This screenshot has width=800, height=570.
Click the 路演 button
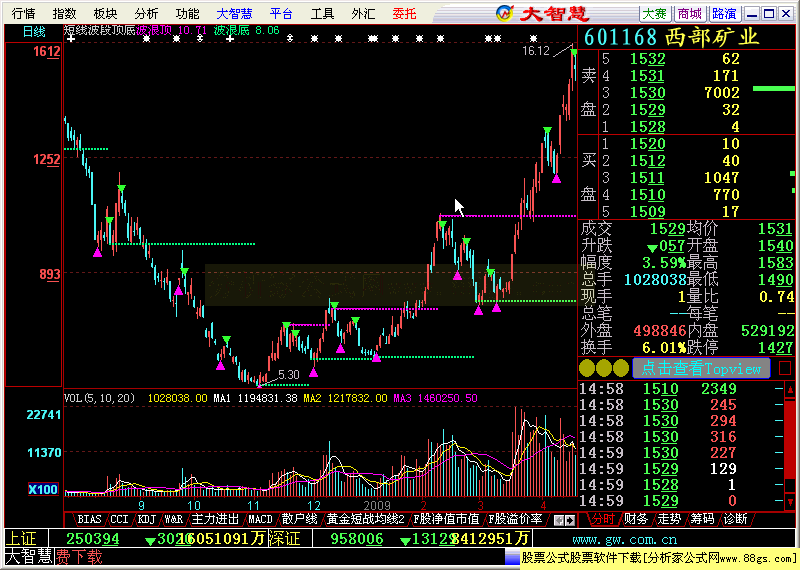[724, 13]
